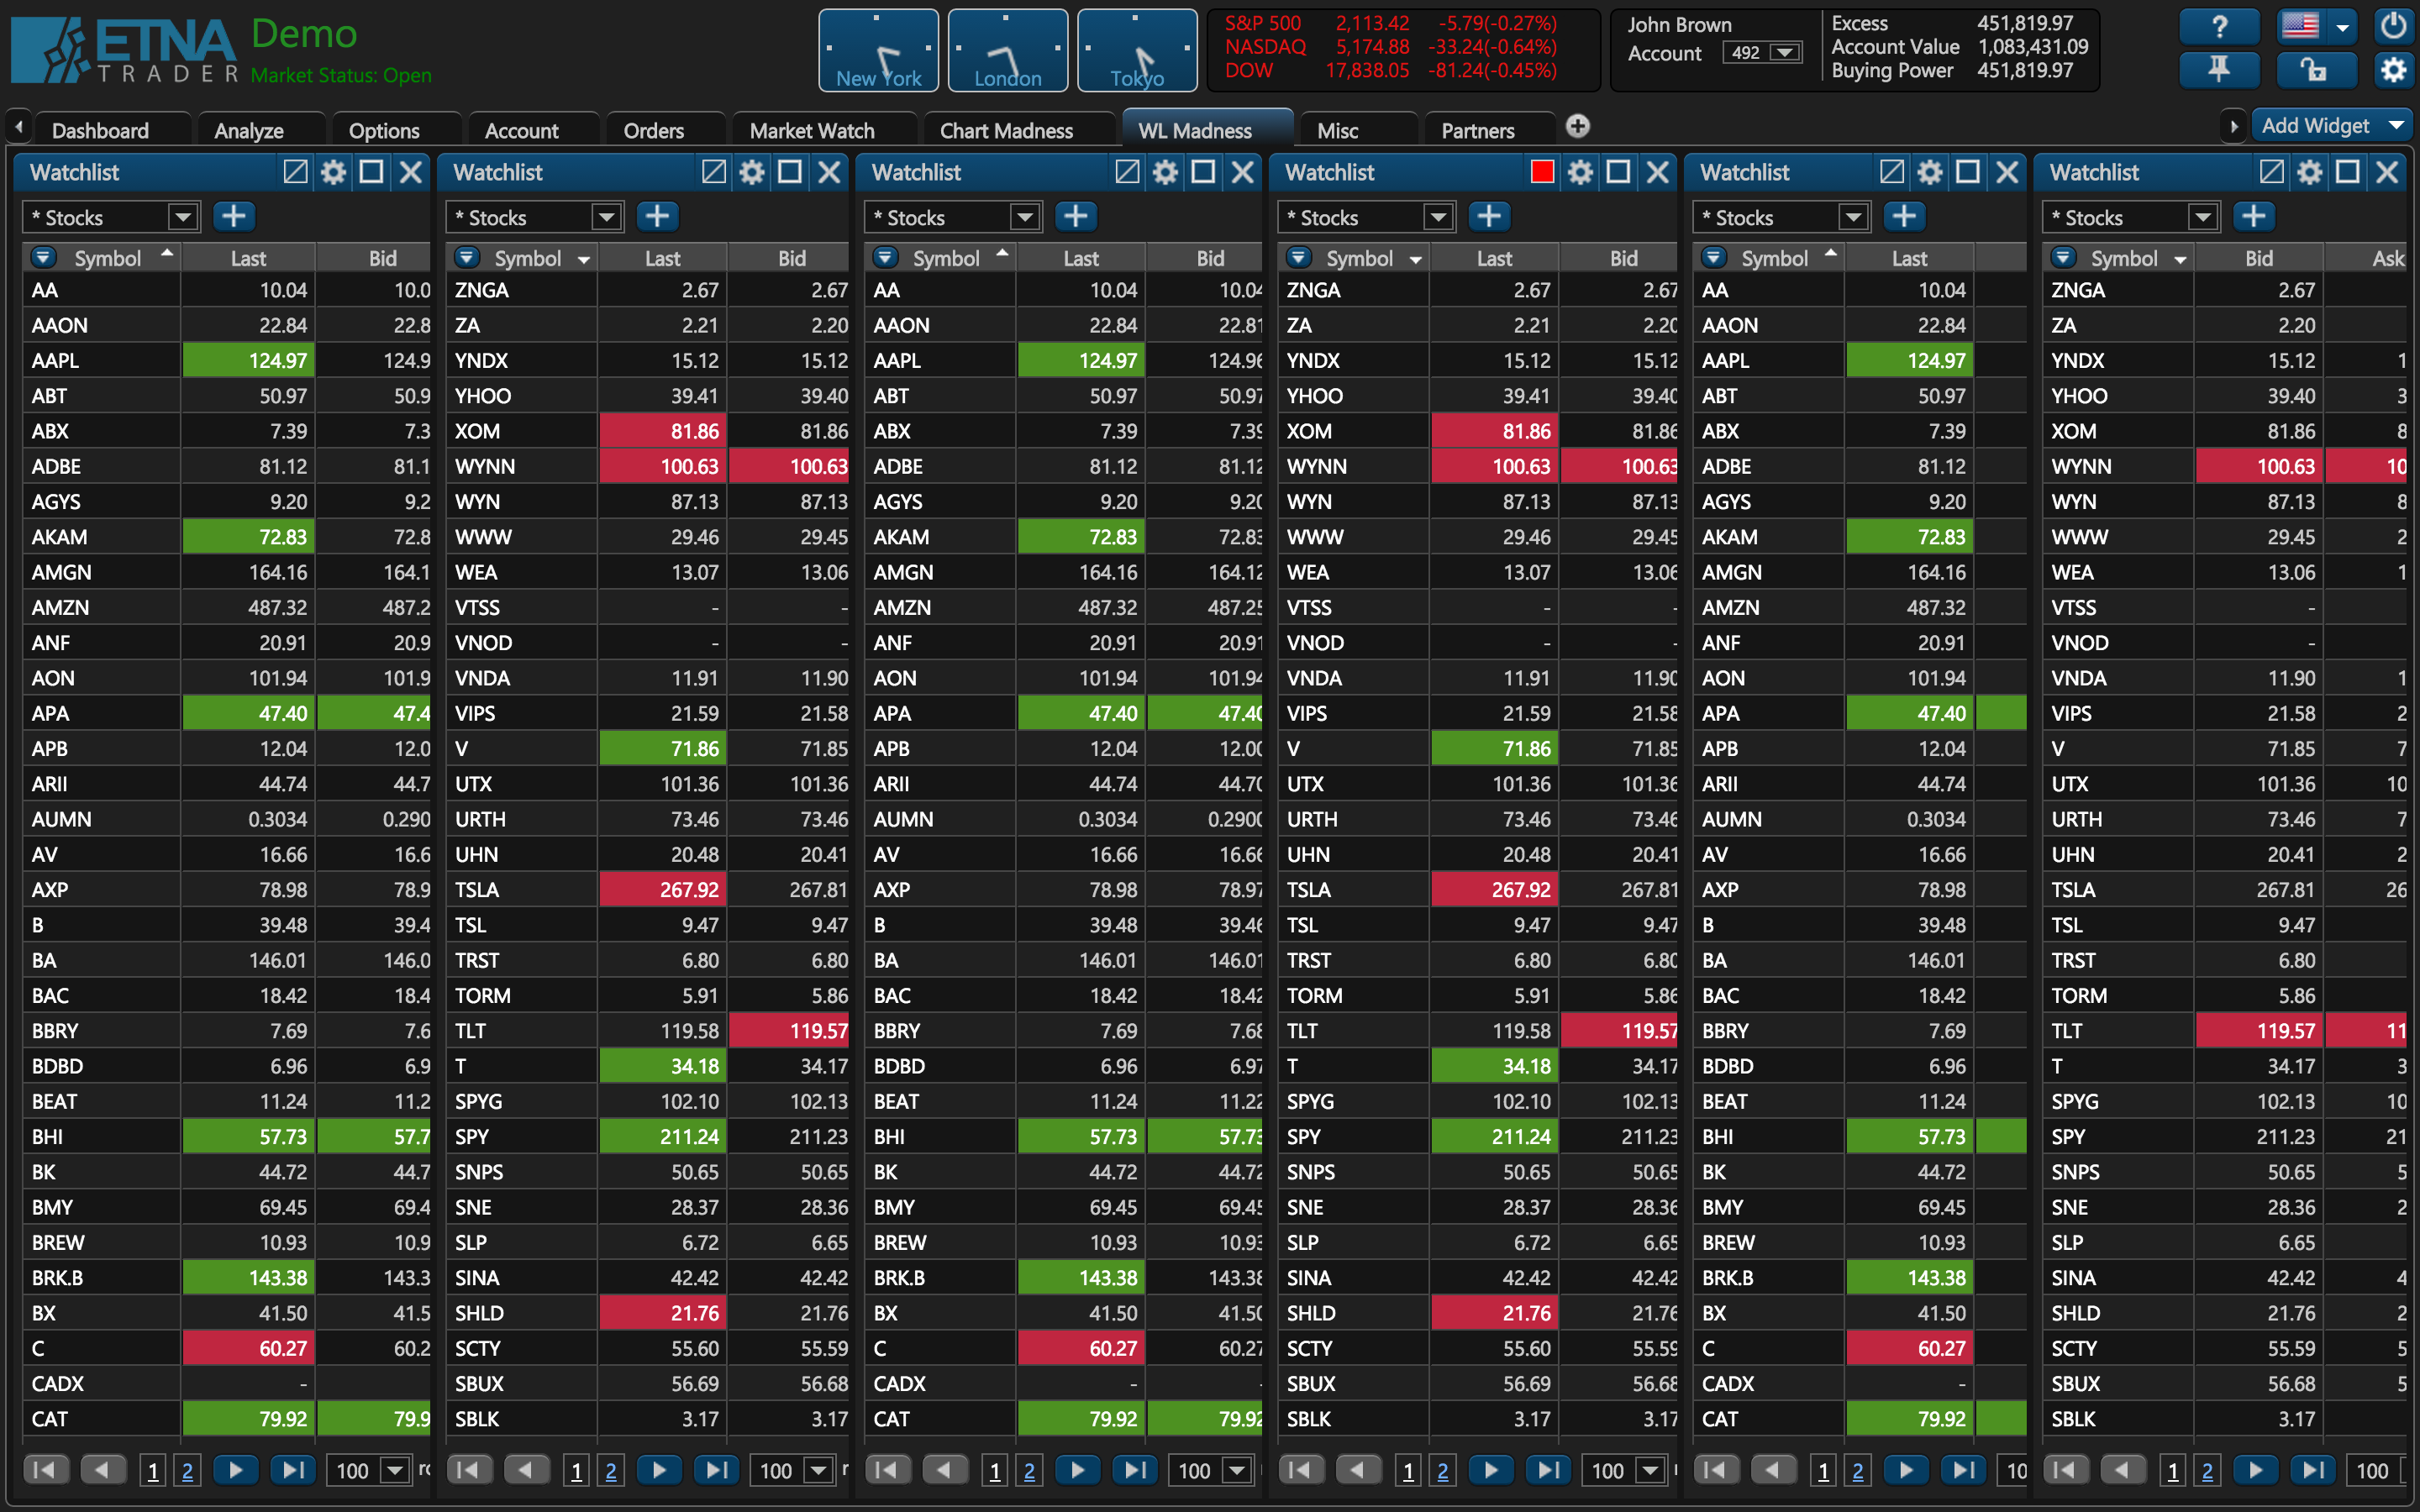
Task: Select the Market Watch tab
Action: (x=812, y=130)
